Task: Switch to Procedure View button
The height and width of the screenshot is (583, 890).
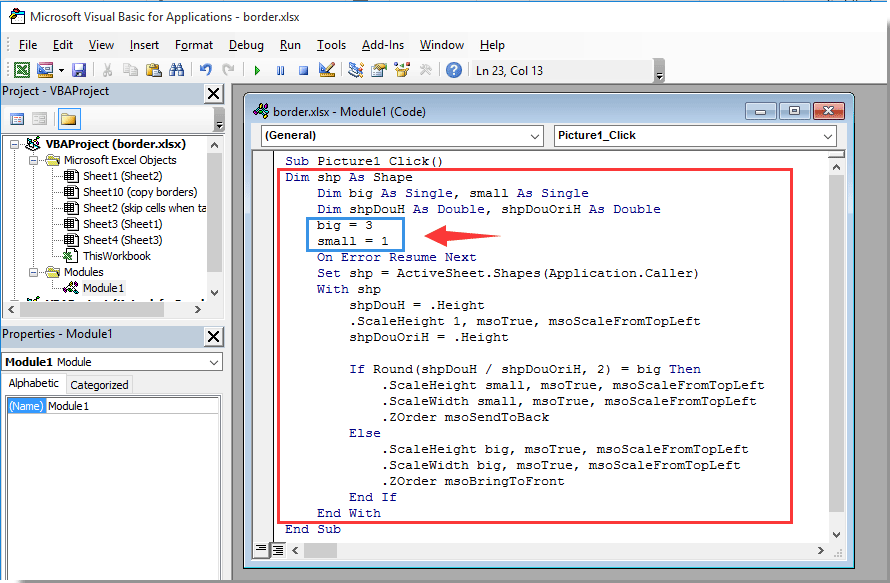Action: click(x=261, y=550)
